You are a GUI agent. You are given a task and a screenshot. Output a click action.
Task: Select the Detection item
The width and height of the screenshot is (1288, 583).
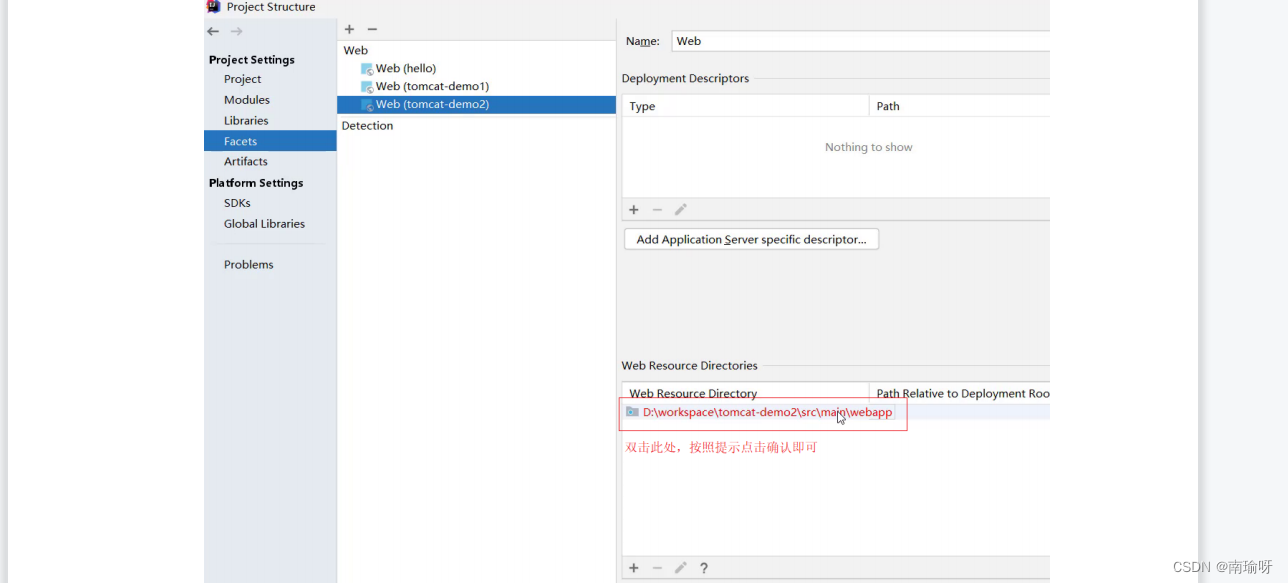(x=368, y=126)
